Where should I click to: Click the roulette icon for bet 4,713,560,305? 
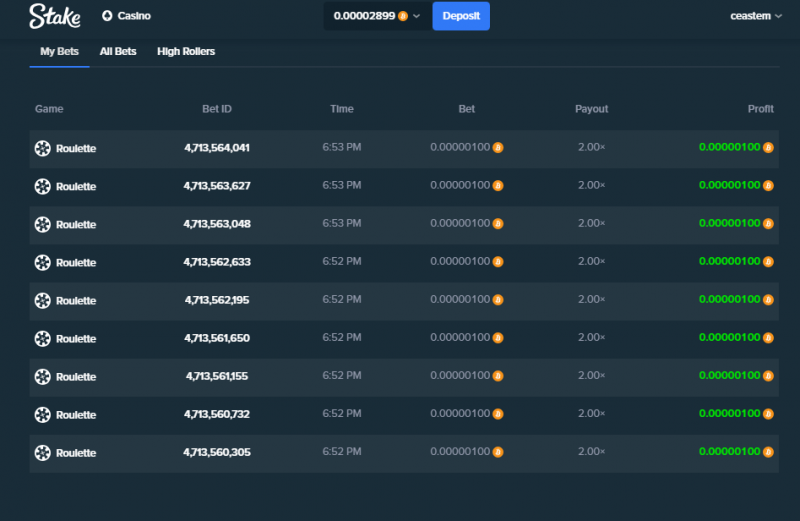[42, 453]
